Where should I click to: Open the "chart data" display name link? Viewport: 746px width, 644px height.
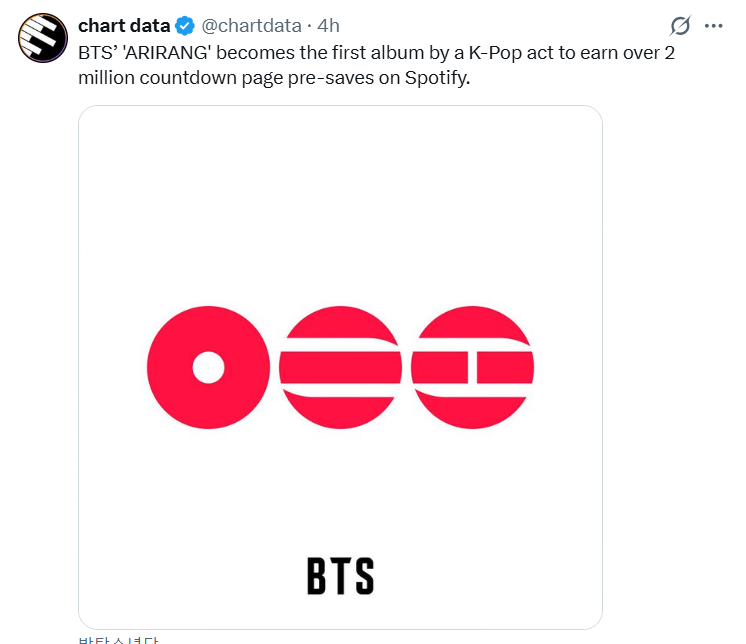(124, 26)
